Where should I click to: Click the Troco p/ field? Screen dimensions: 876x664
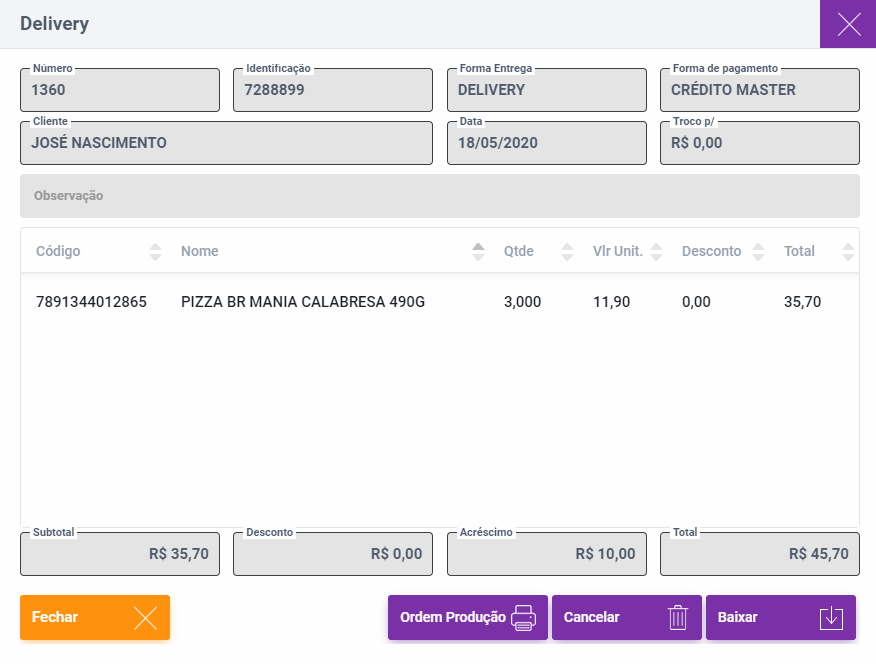click(760, 143)
